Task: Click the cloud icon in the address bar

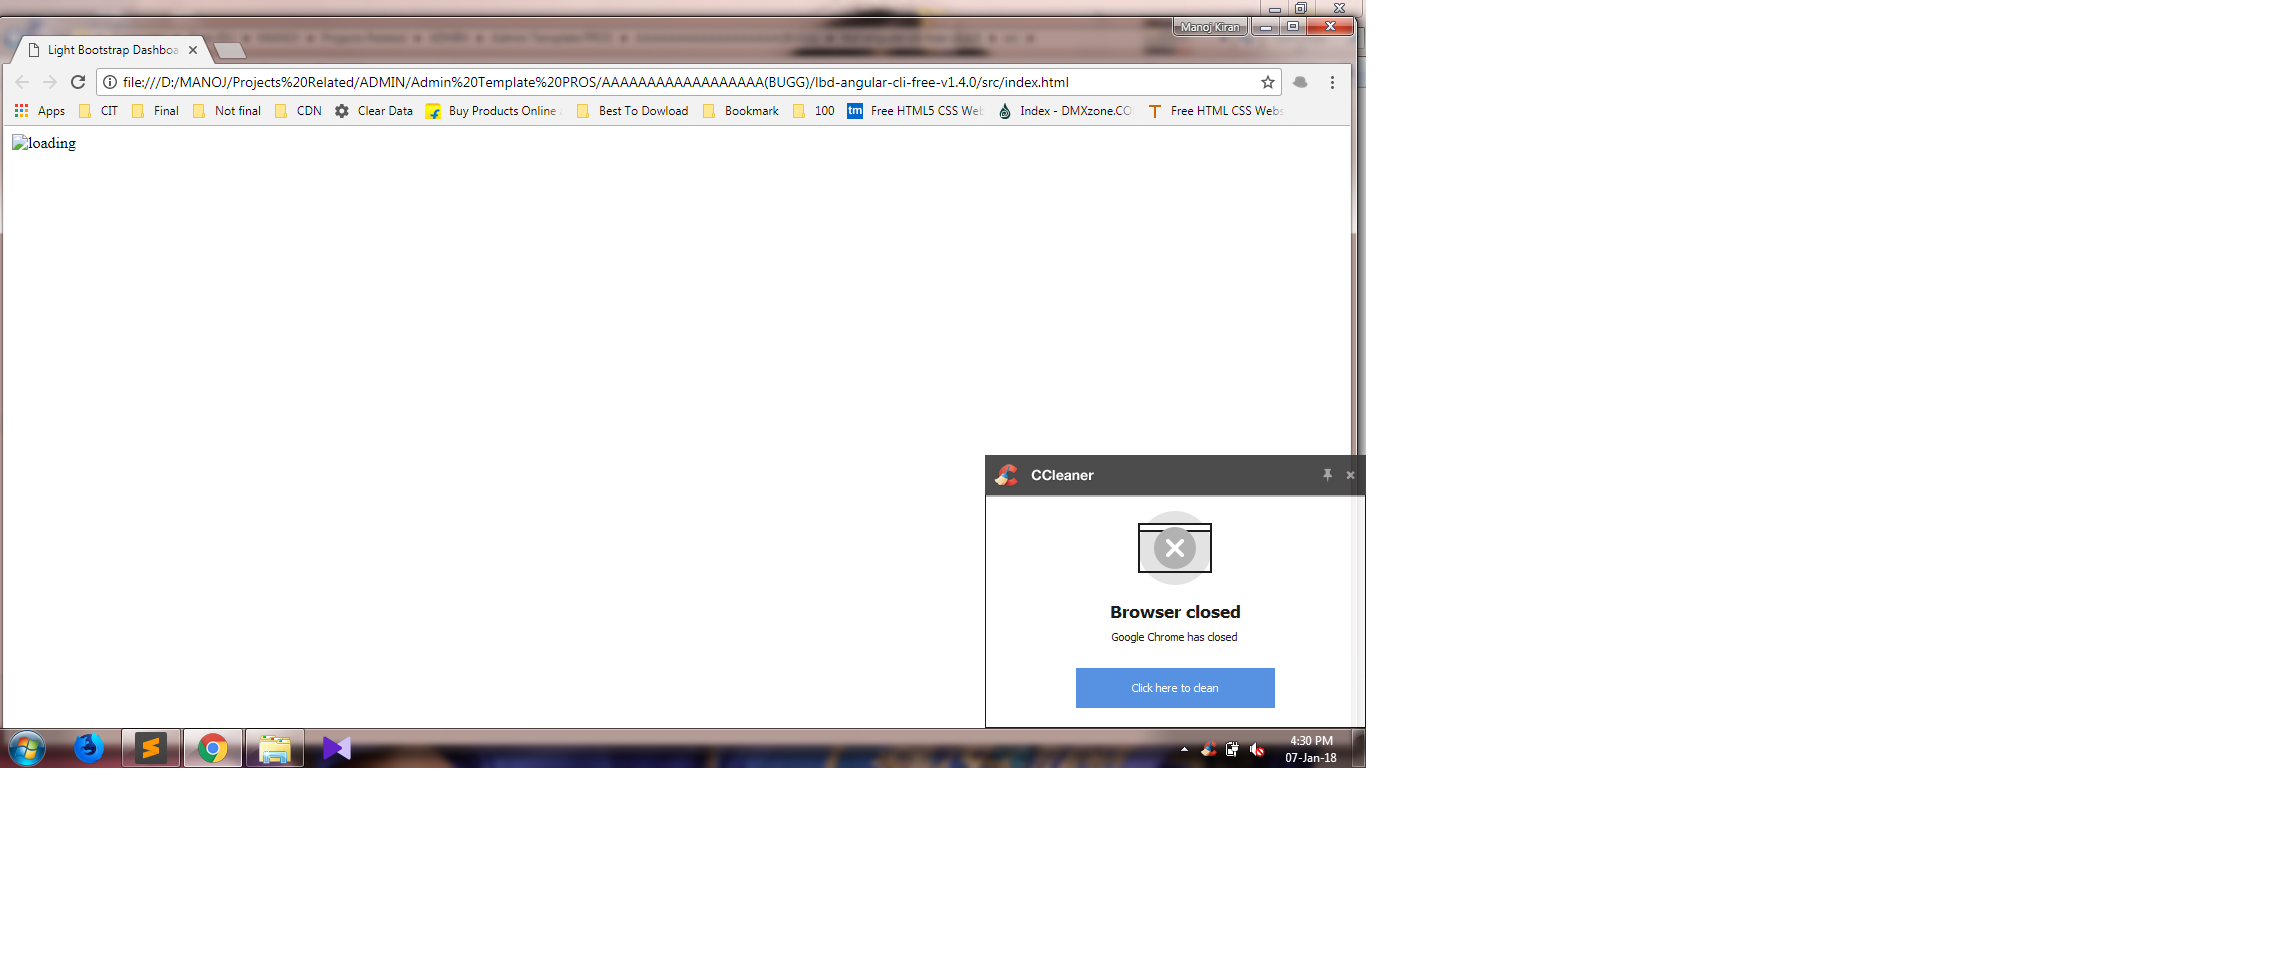Action: coord(1299,82)
